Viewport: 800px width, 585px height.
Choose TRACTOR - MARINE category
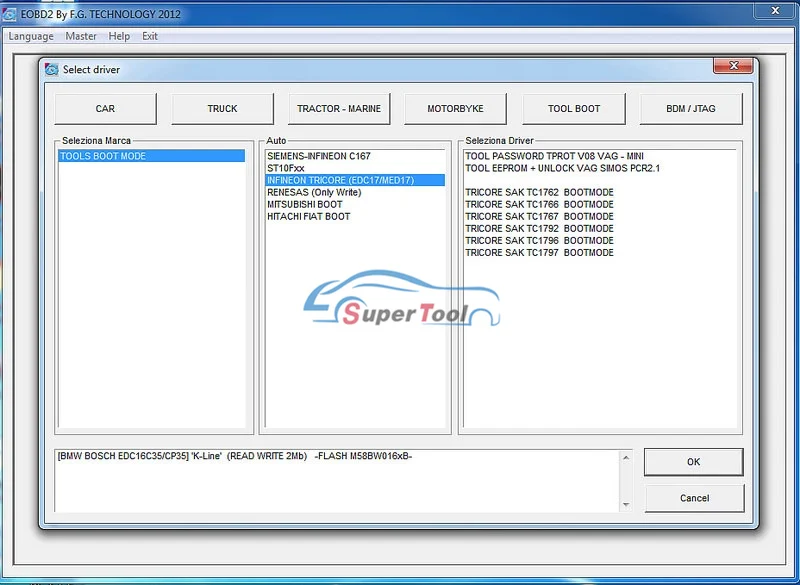point(339,109)
